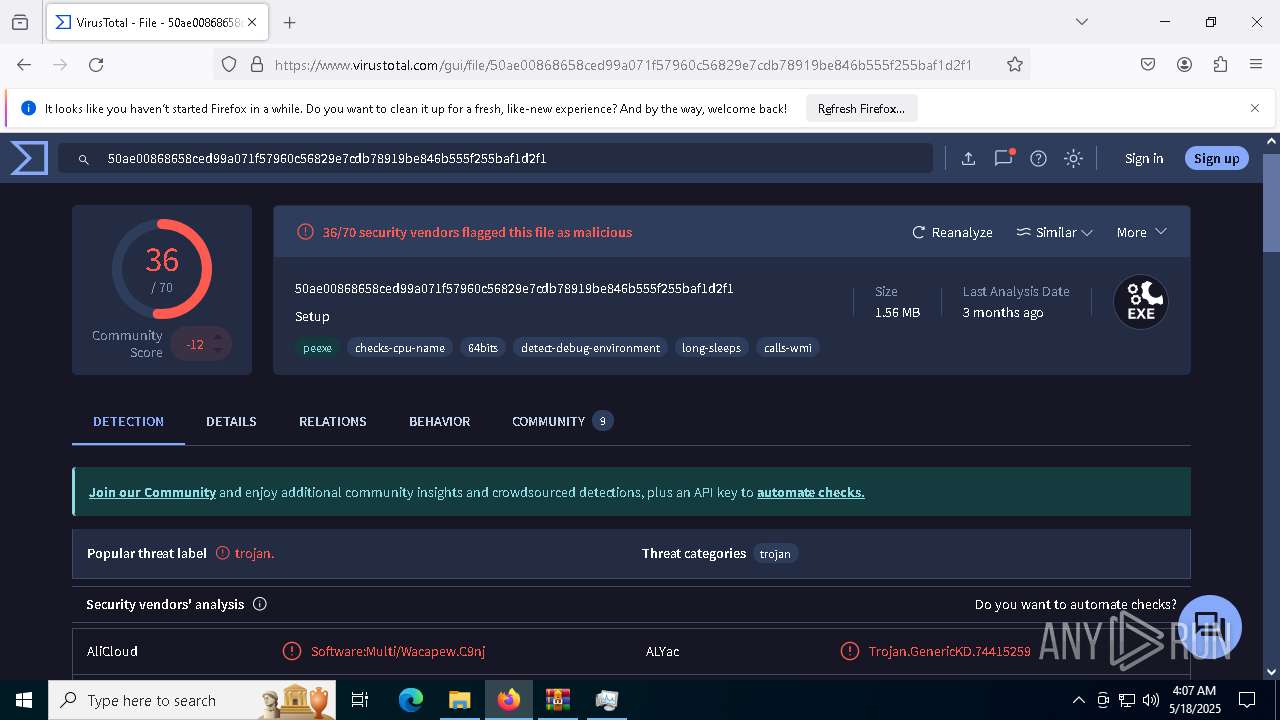Bookmark this page with the star icon
This screenshot has height=720, width=1280.
click(1015, 64)
